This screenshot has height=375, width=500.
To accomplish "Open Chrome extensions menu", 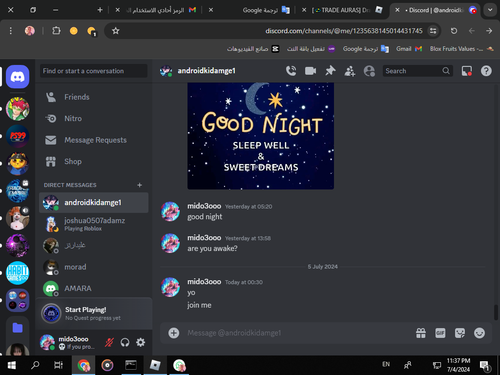I will 56,31.
